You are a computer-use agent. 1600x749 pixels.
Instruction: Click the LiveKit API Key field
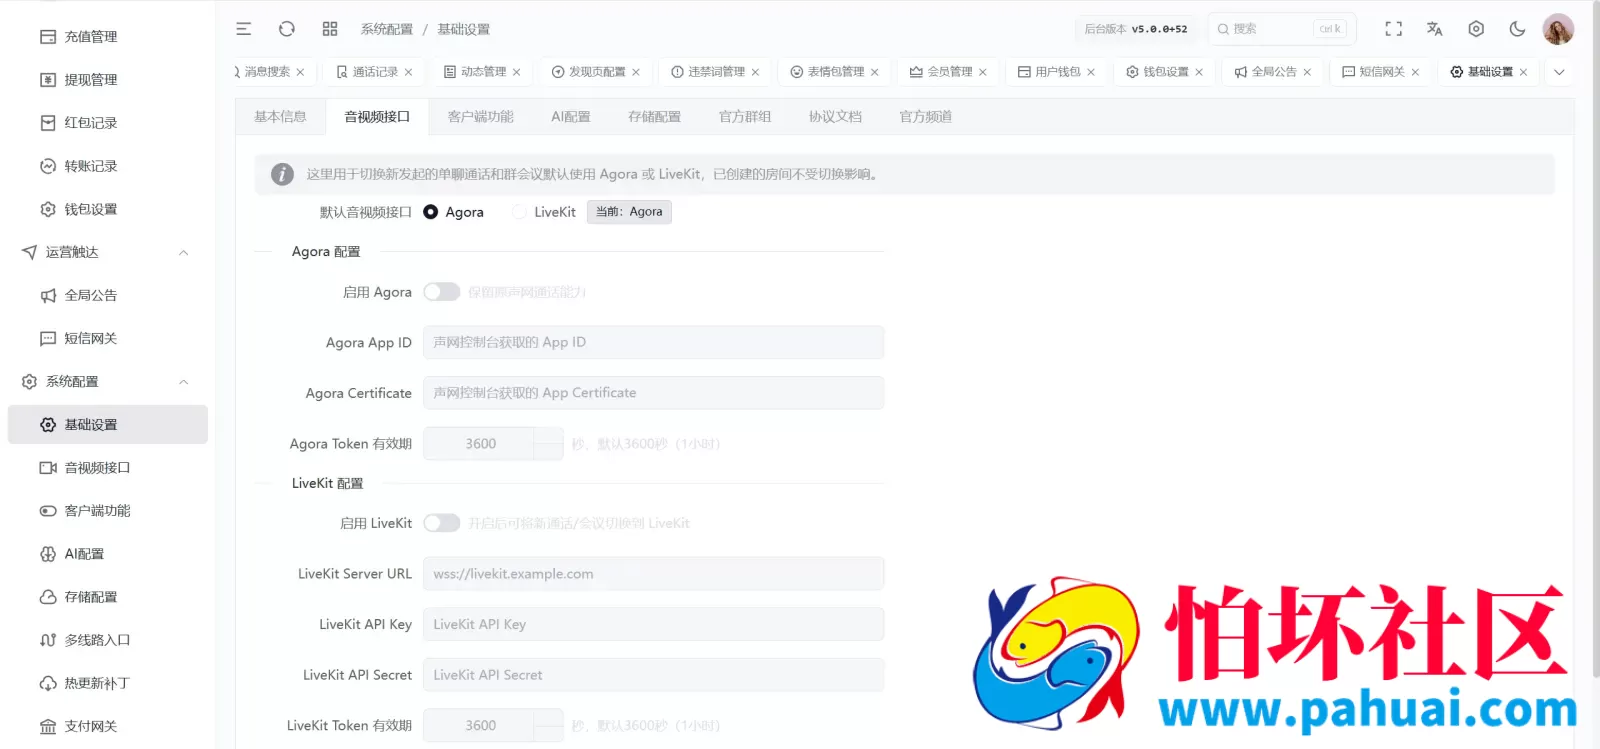[653, 624]
